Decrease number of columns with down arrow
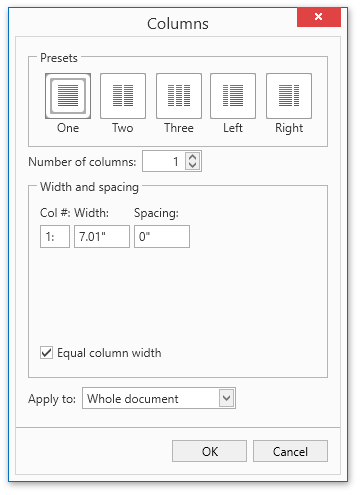360x495 pixels. click(x=192, y=165)
